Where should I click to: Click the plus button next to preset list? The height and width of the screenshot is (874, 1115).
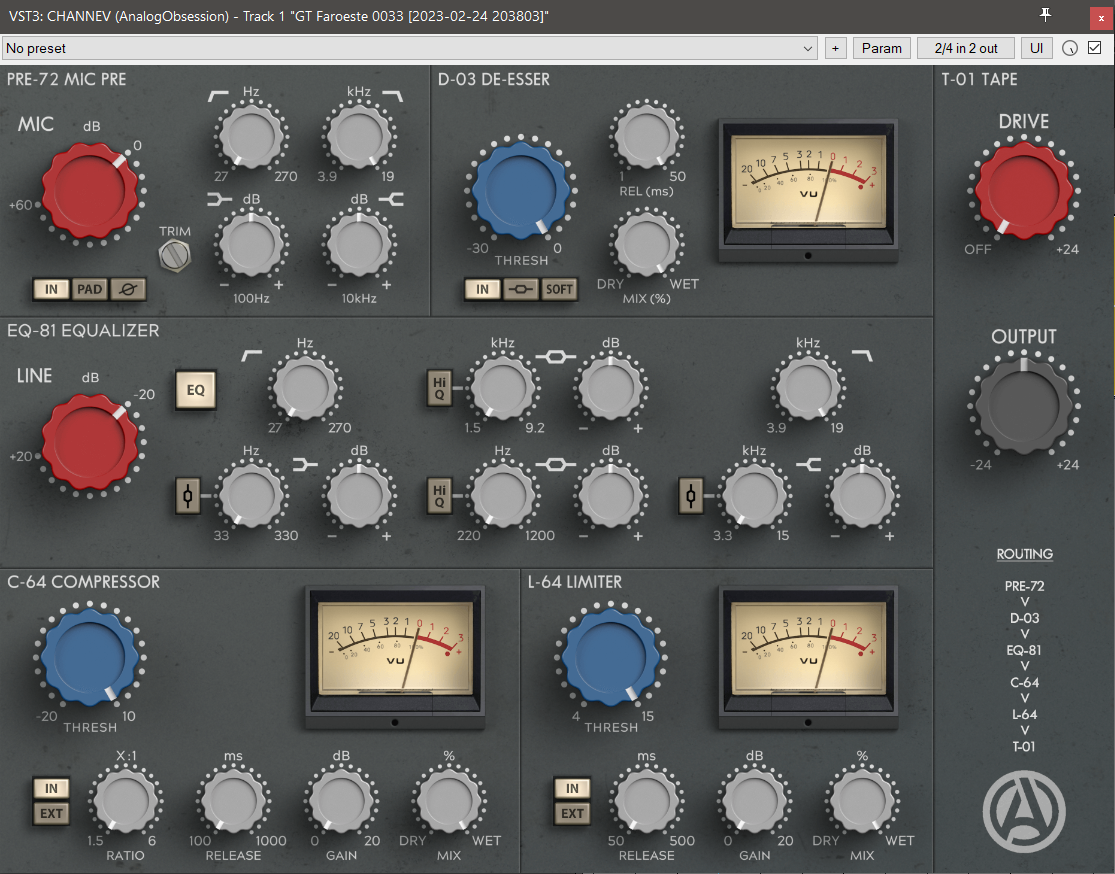coord(835,48)
